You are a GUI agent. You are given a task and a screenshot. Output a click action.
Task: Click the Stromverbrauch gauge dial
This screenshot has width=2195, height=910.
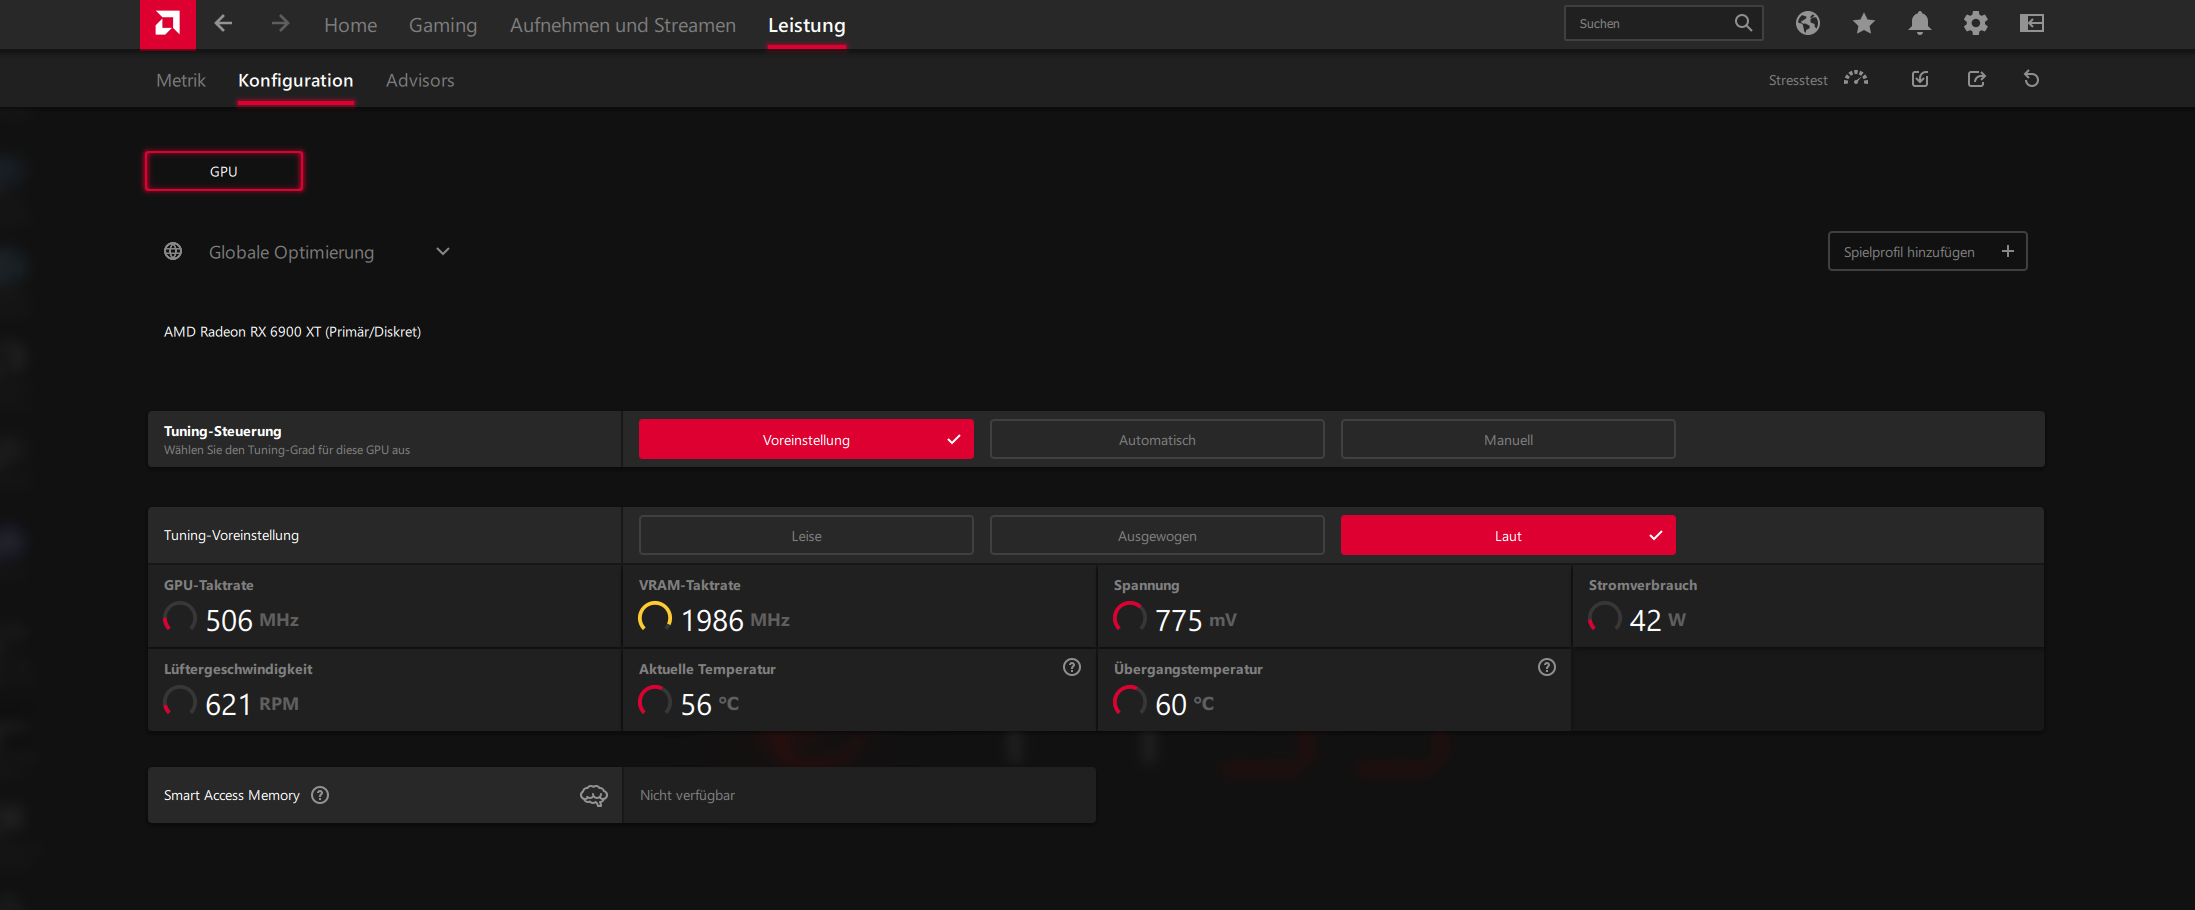1605,617
